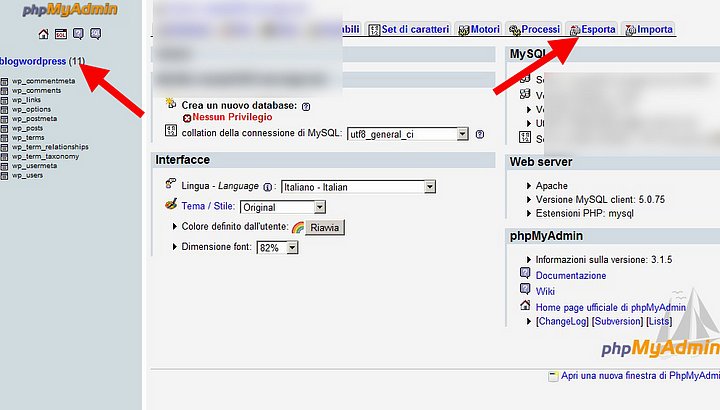Click the table icon beside wp_usermeta
The image size is (720, 410).
coord(4,166)
